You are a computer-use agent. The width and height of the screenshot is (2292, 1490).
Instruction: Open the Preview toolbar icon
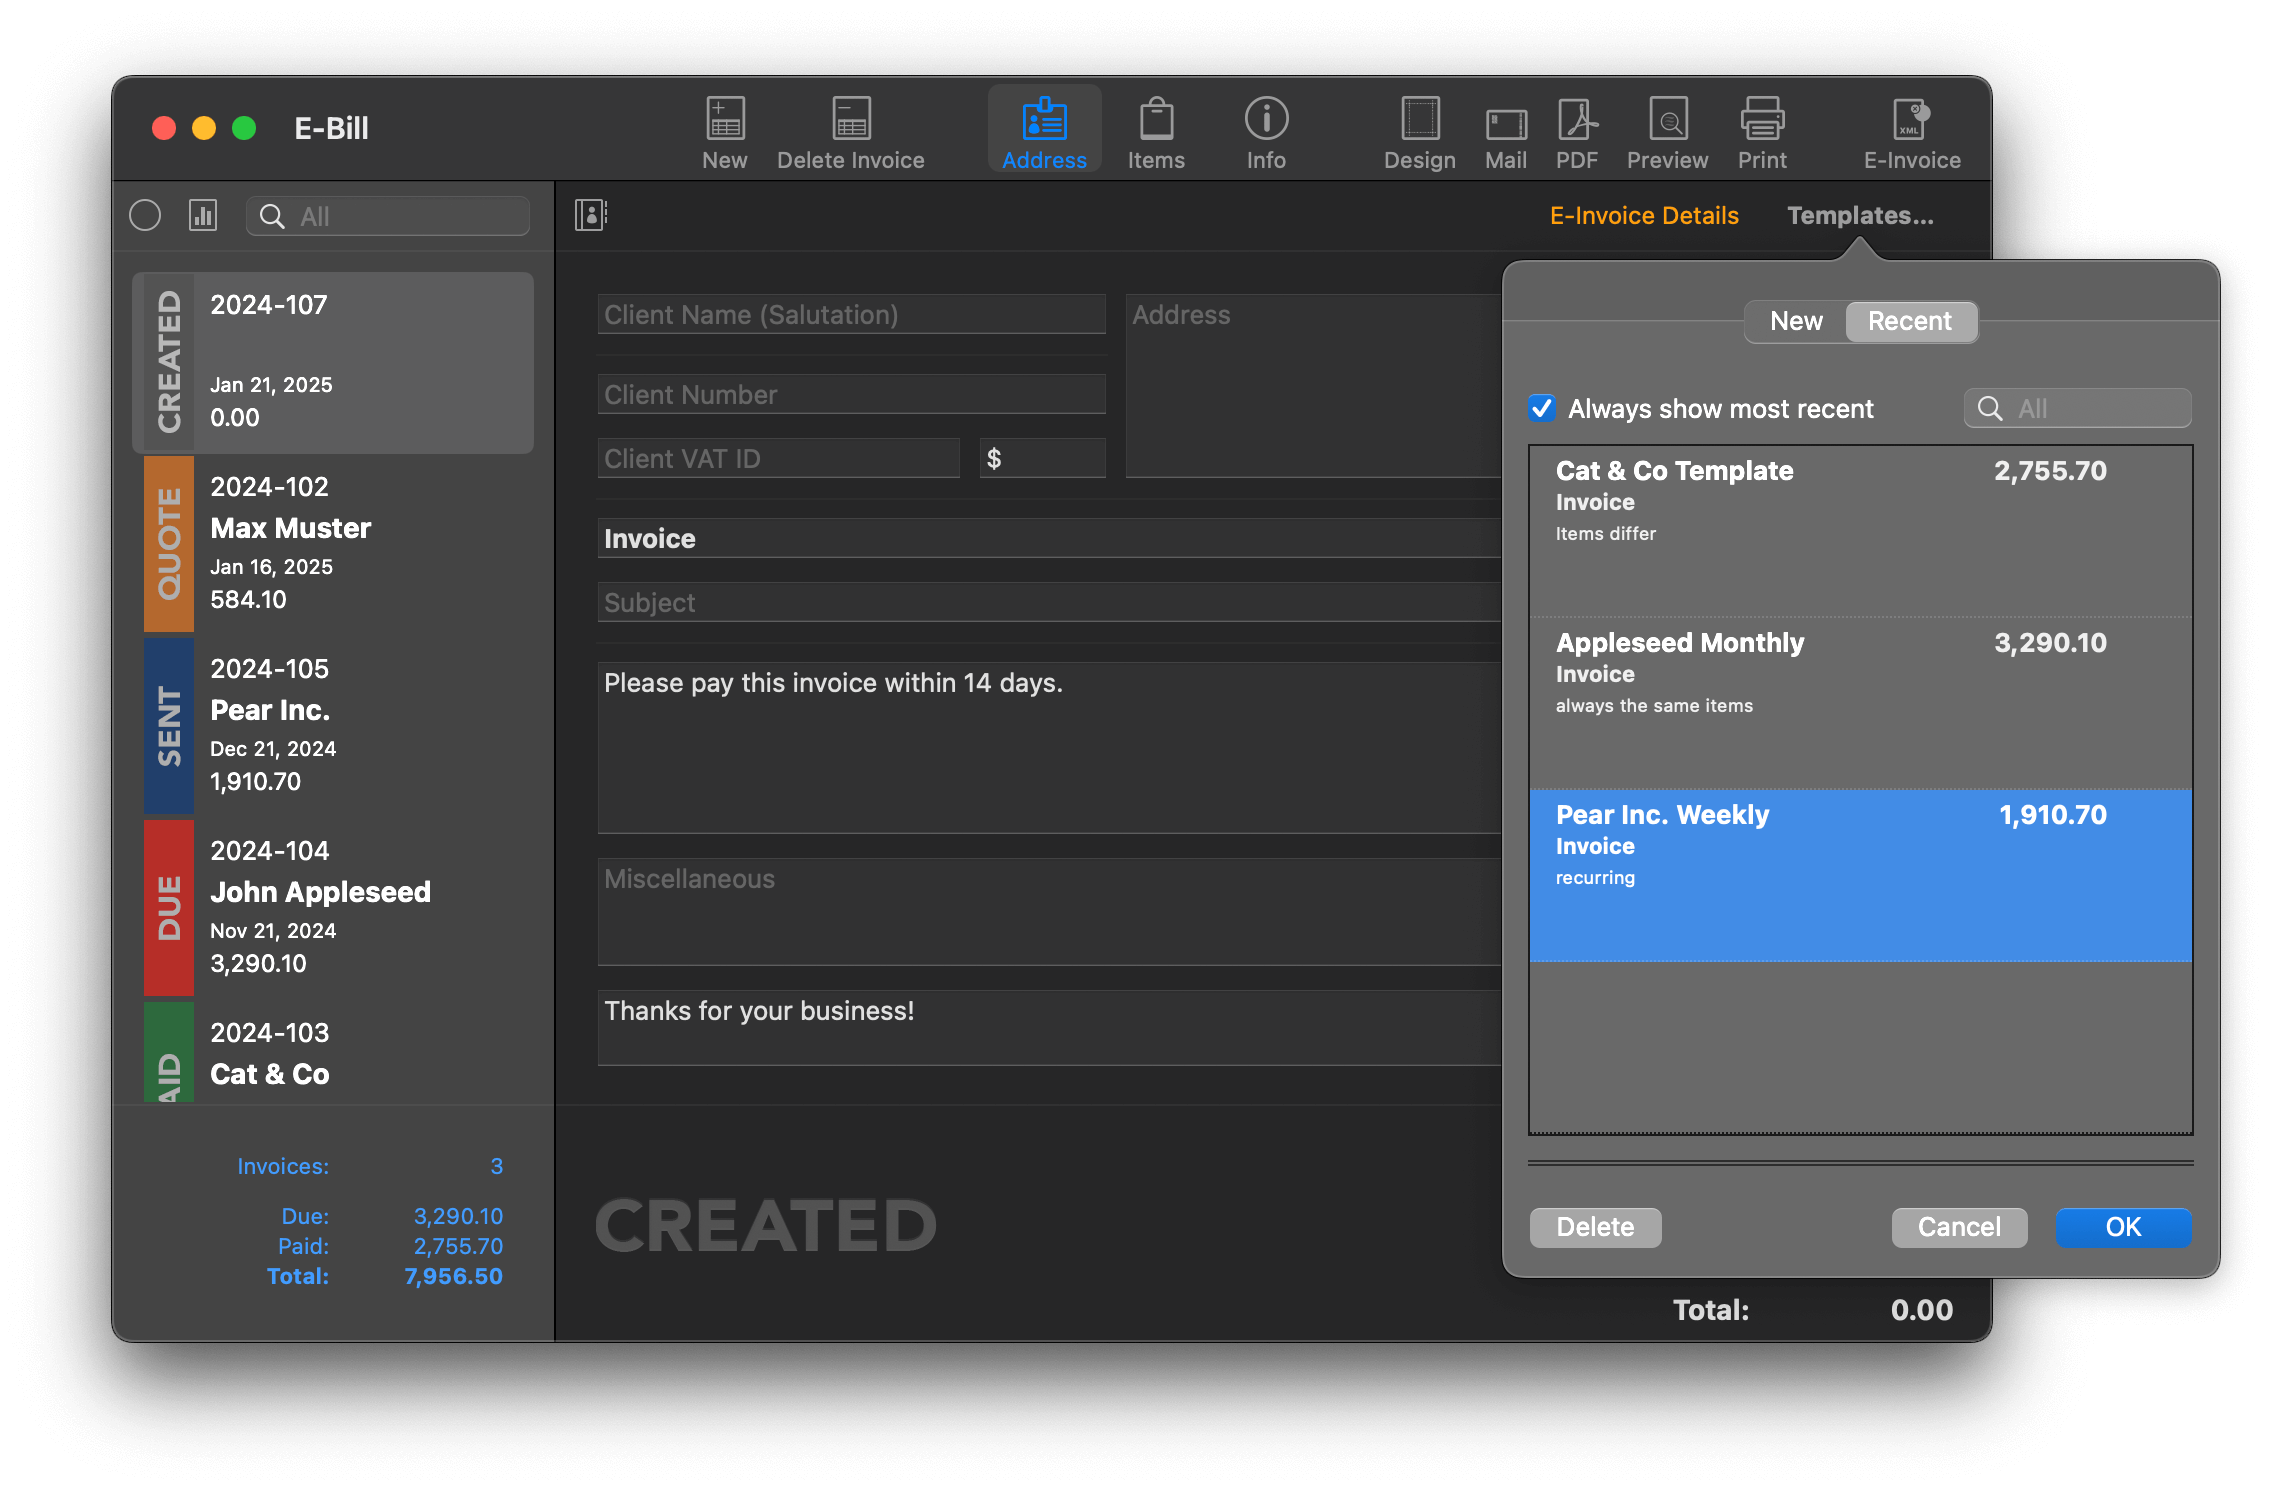coord(1667,120)
